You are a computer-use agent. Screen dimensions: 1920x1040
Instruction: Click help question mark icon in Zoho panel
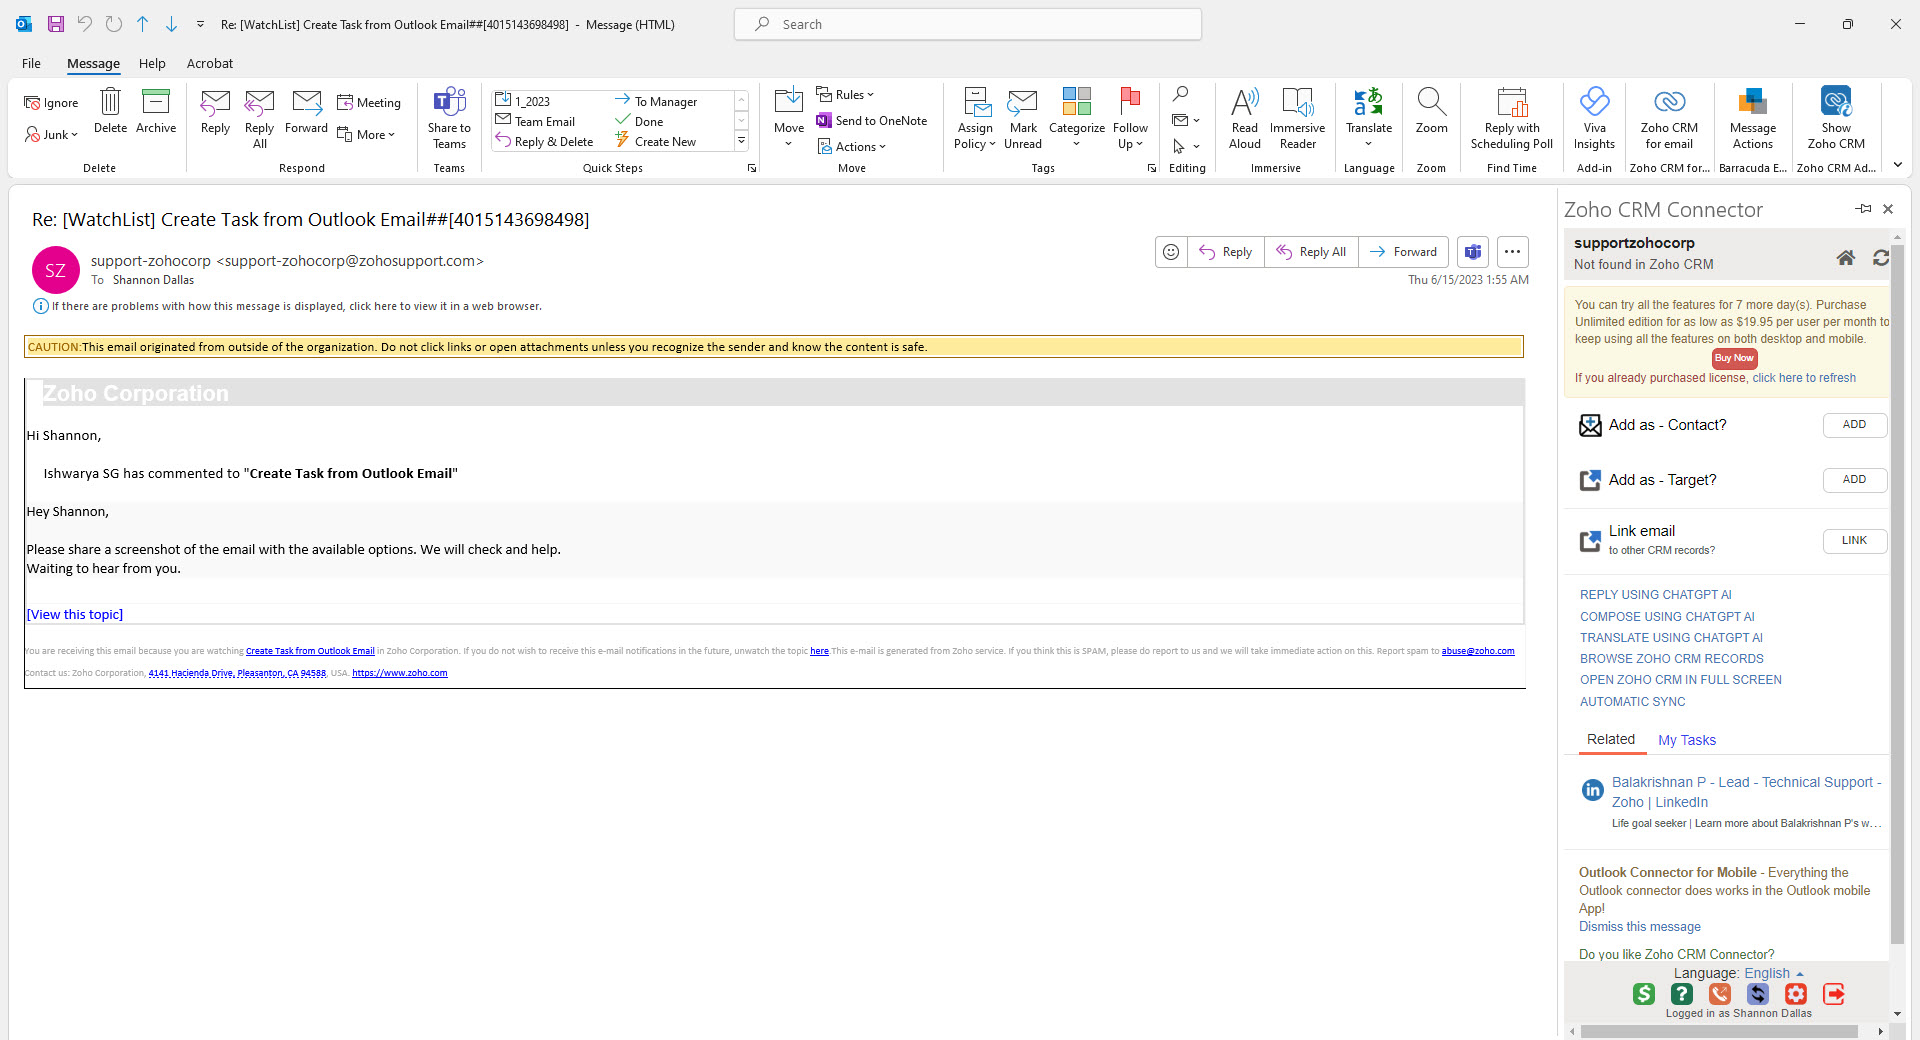pyautogui.click(x=1682, y=994)
